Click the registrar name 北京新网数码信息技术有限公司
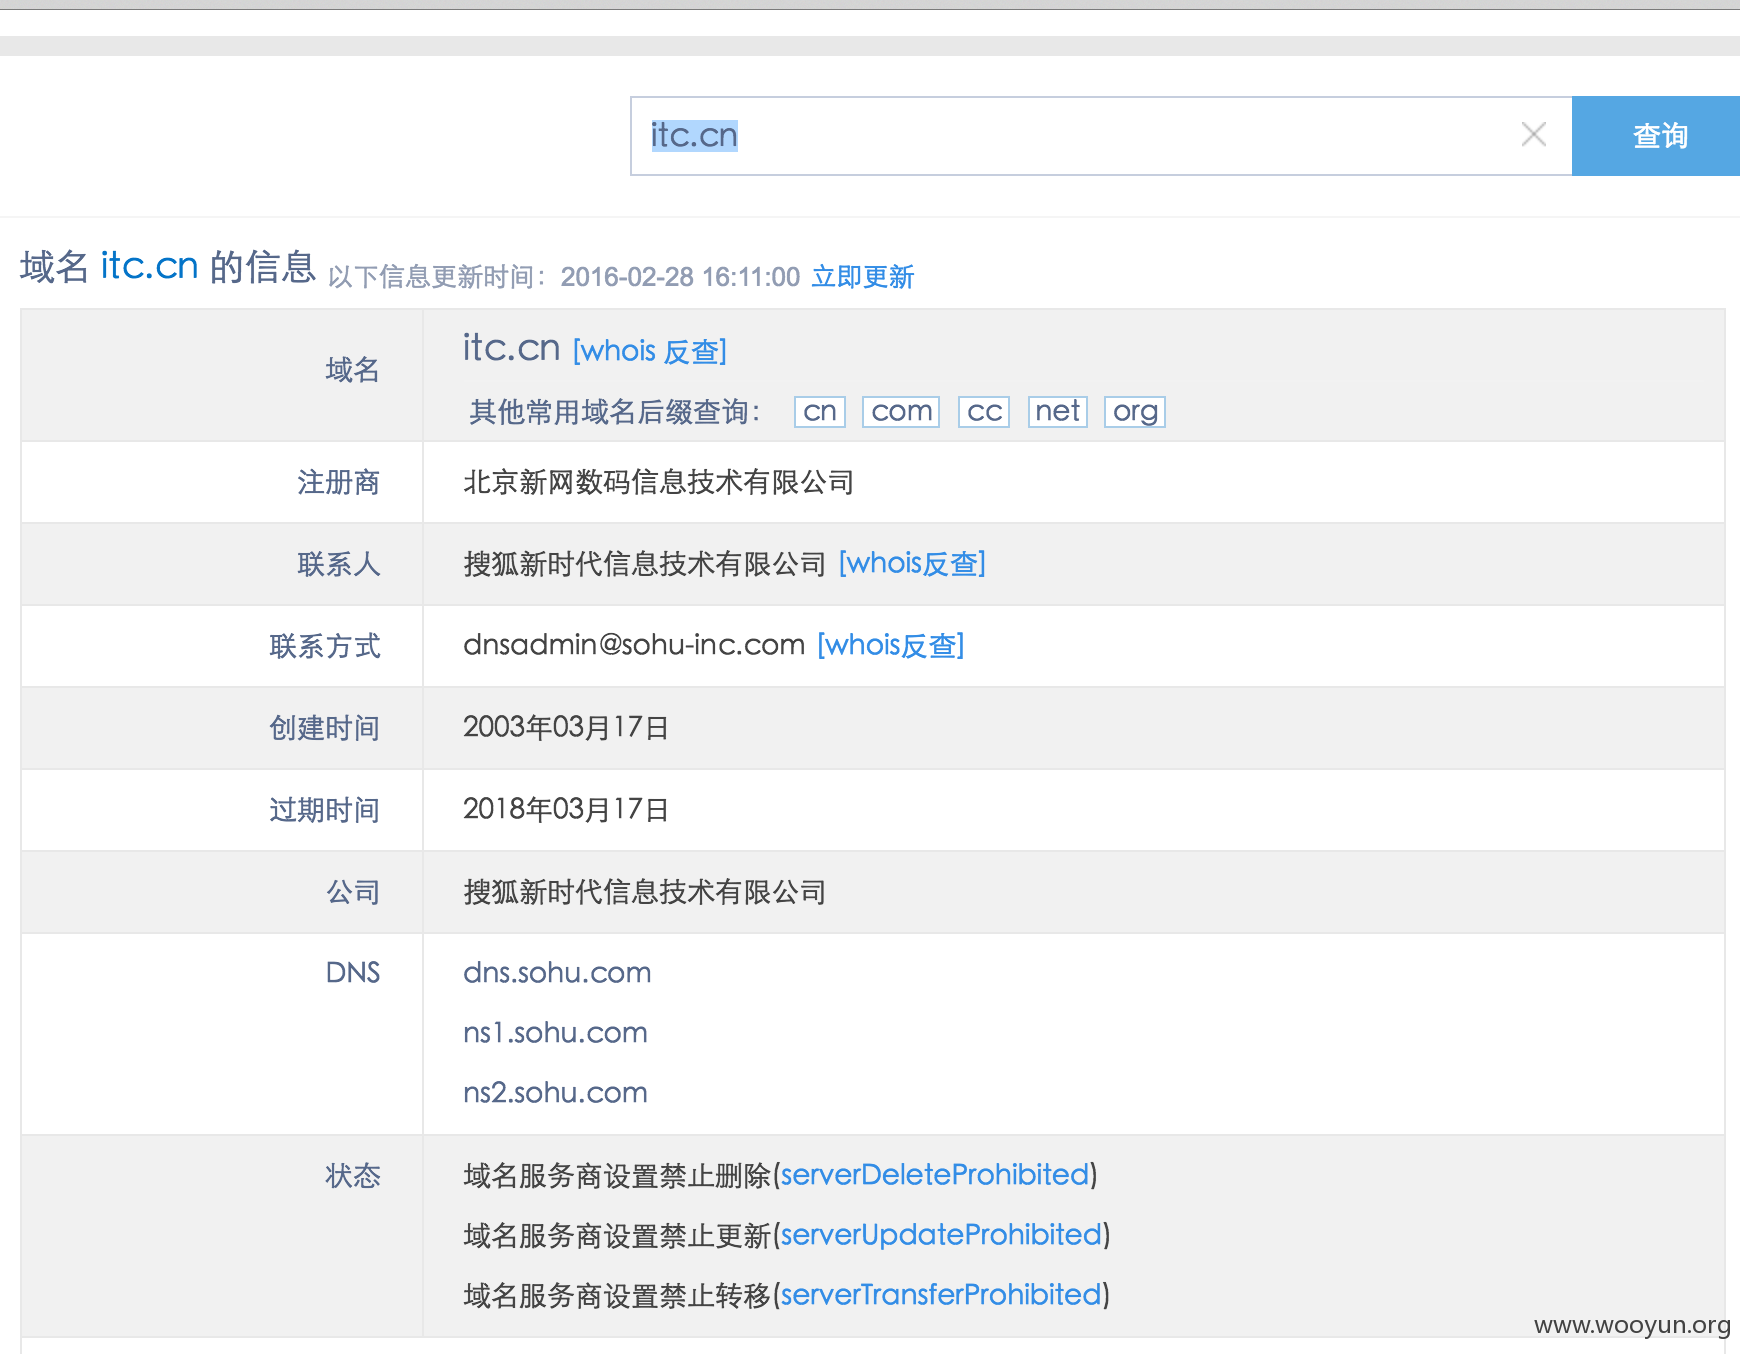1740x1354 pixels. point(658,482)
